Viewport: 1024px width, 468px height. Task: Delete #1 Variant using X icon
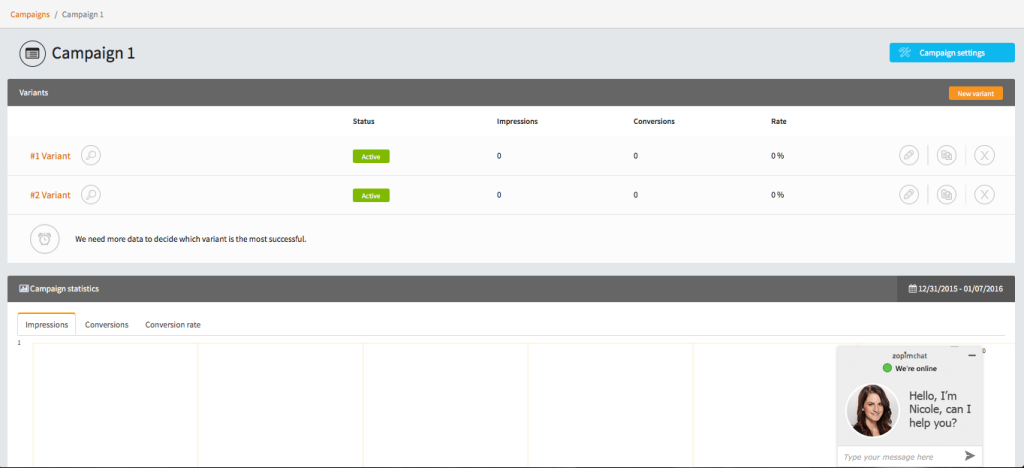pyautogui.click(x=984, y=155)
